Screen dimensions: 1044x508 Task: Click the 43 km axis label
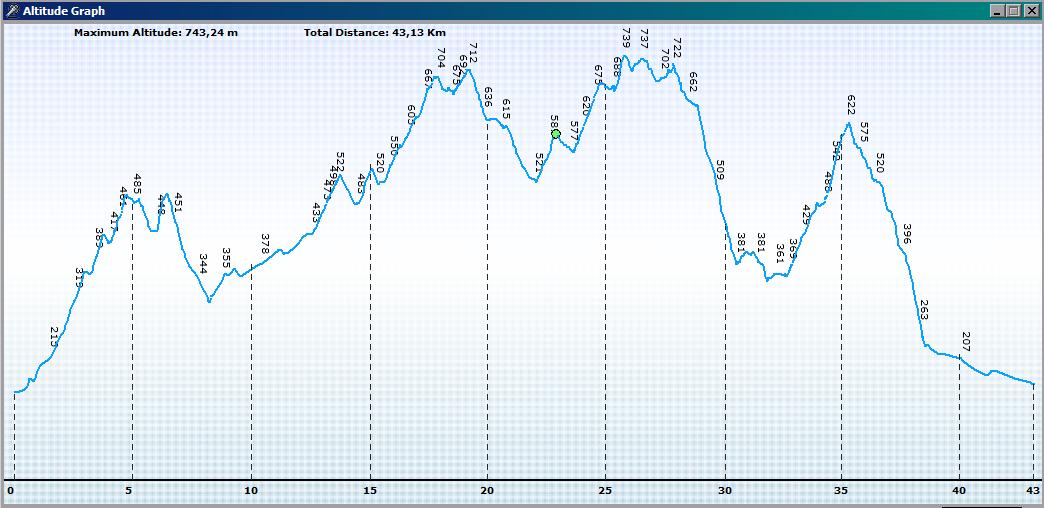pos(1032,491)
